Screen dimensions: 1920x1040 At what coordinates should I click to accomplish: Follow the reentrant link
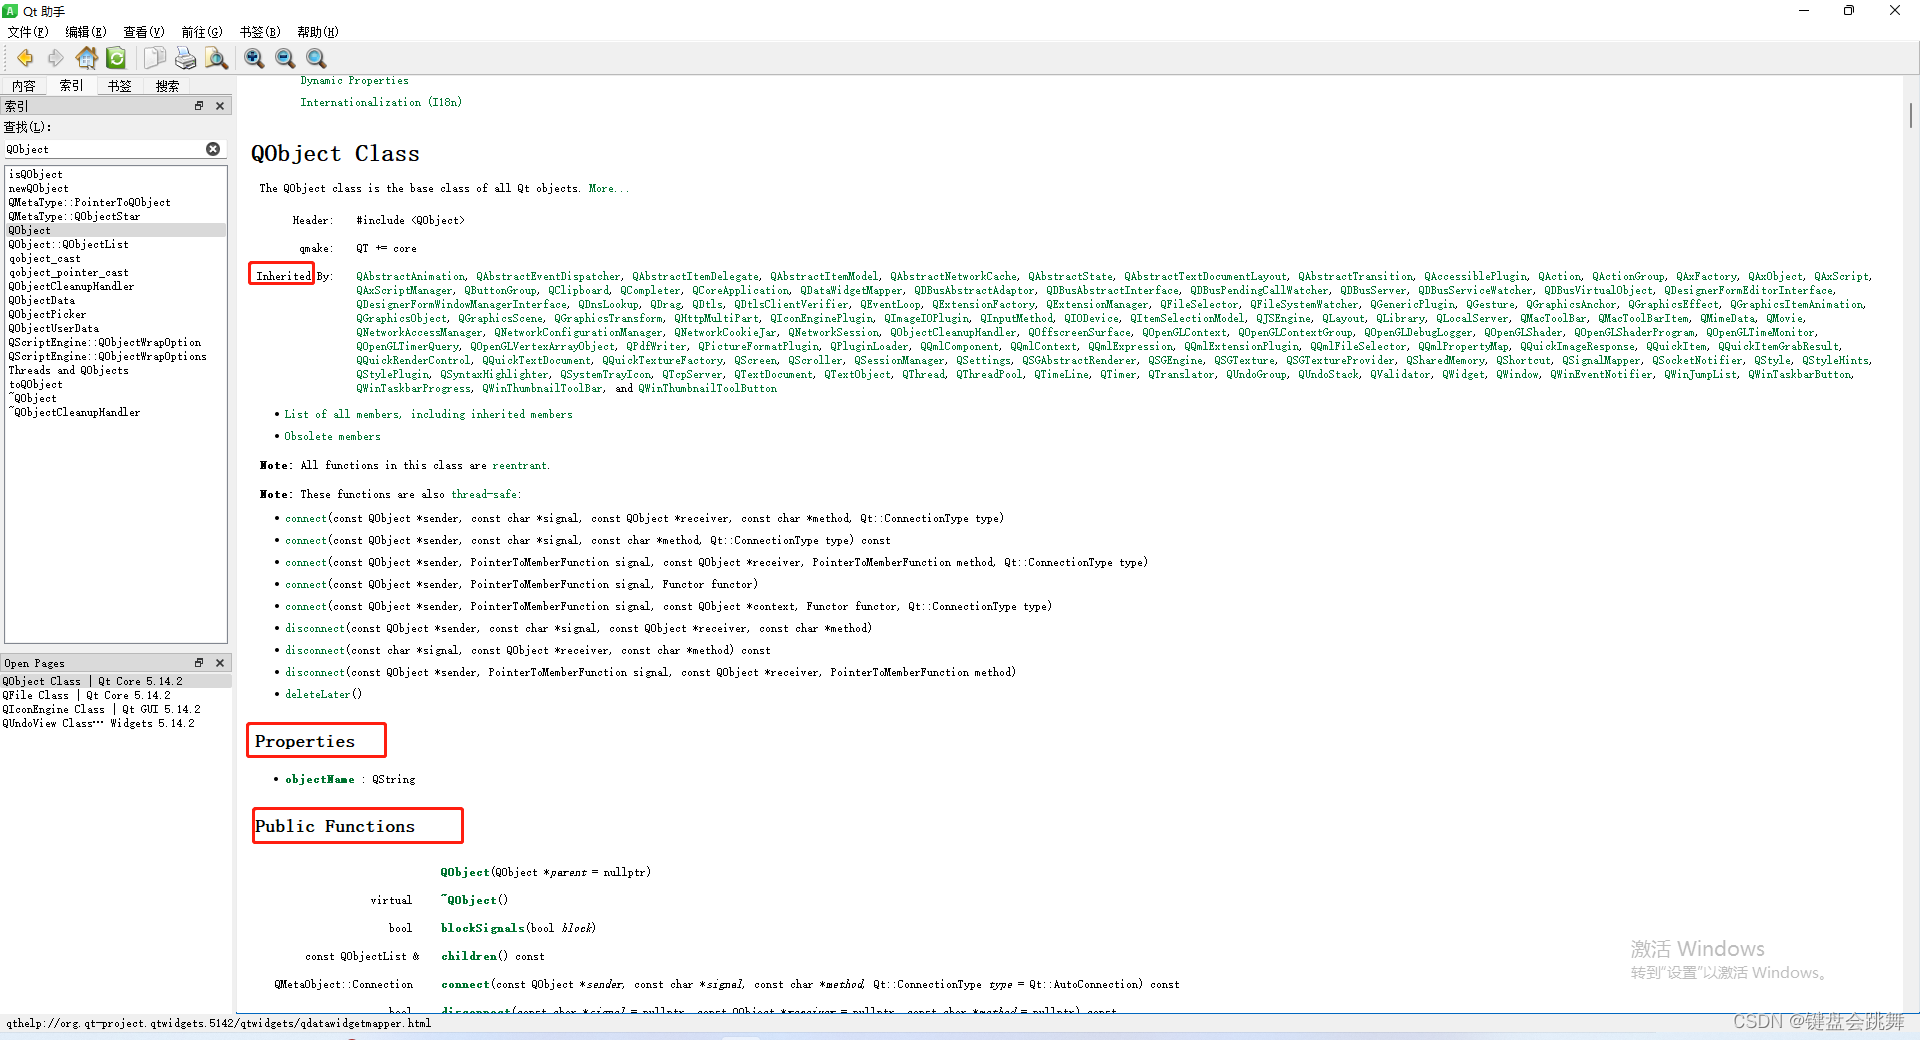519,465
